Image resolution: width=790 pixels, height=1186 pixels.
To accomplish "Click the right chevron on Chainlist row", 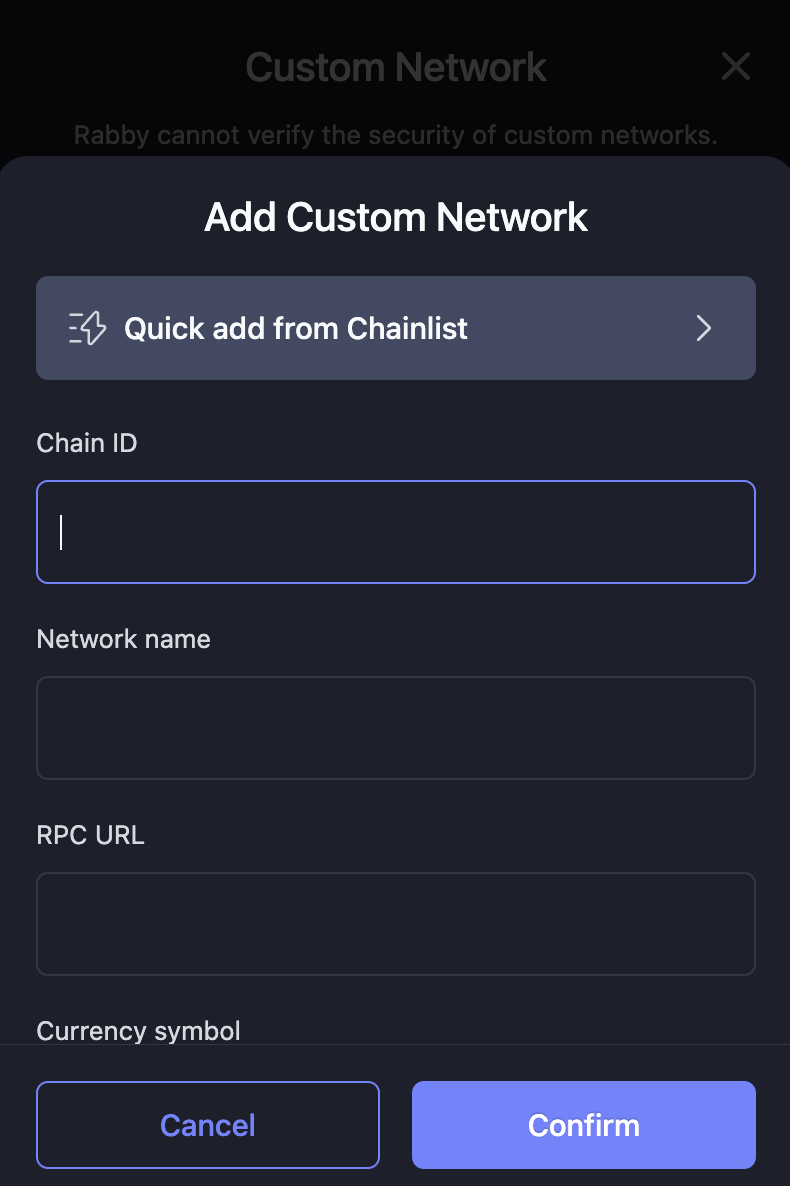I will [703, 328].
